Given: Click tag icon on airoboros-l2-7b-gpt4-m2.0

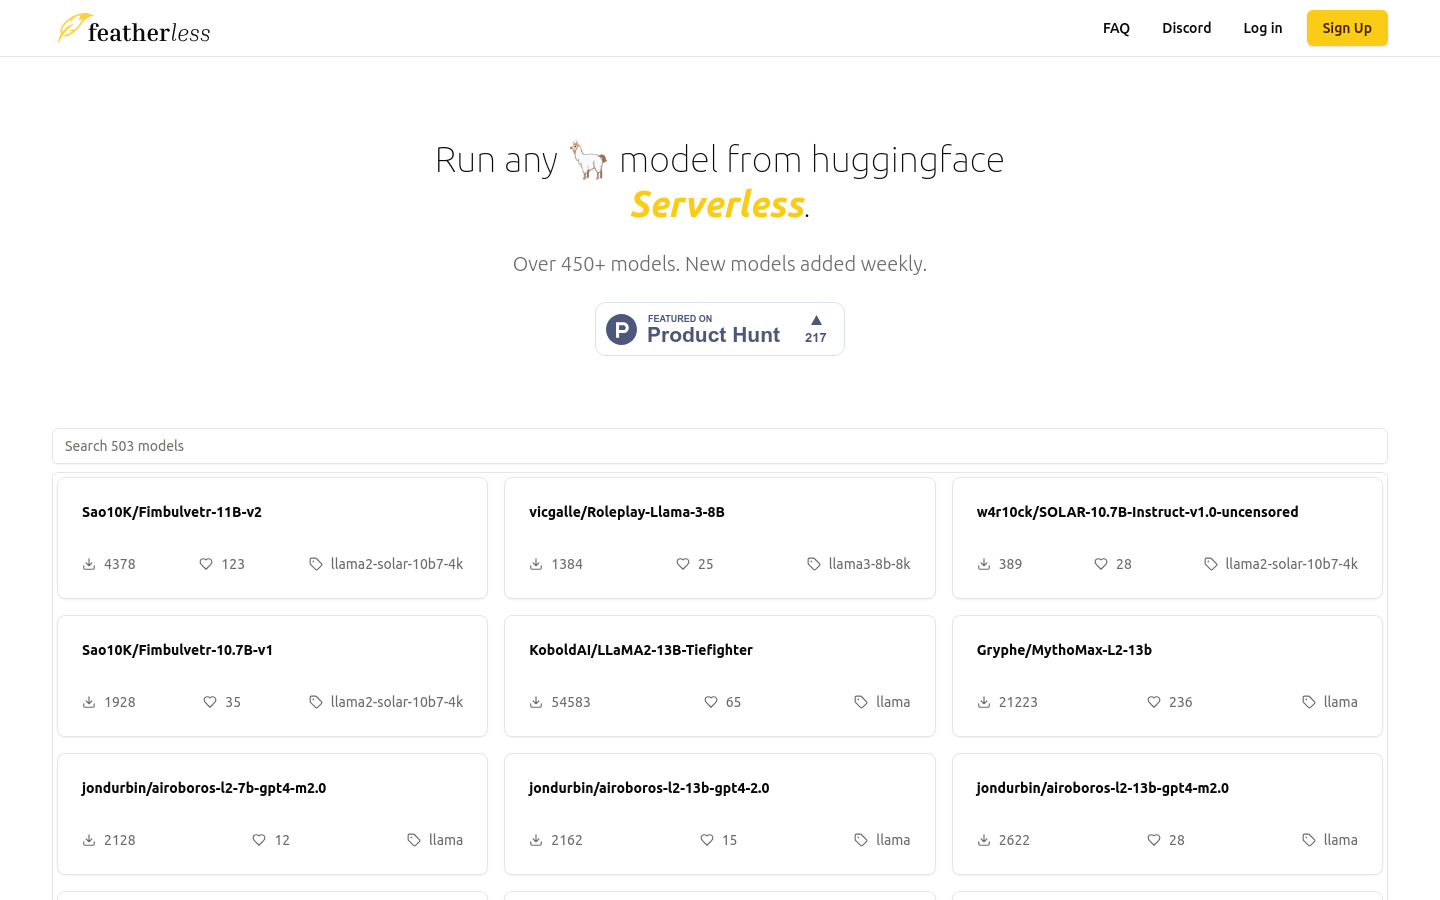Looking at the screenshot, I should pos(414,840).
